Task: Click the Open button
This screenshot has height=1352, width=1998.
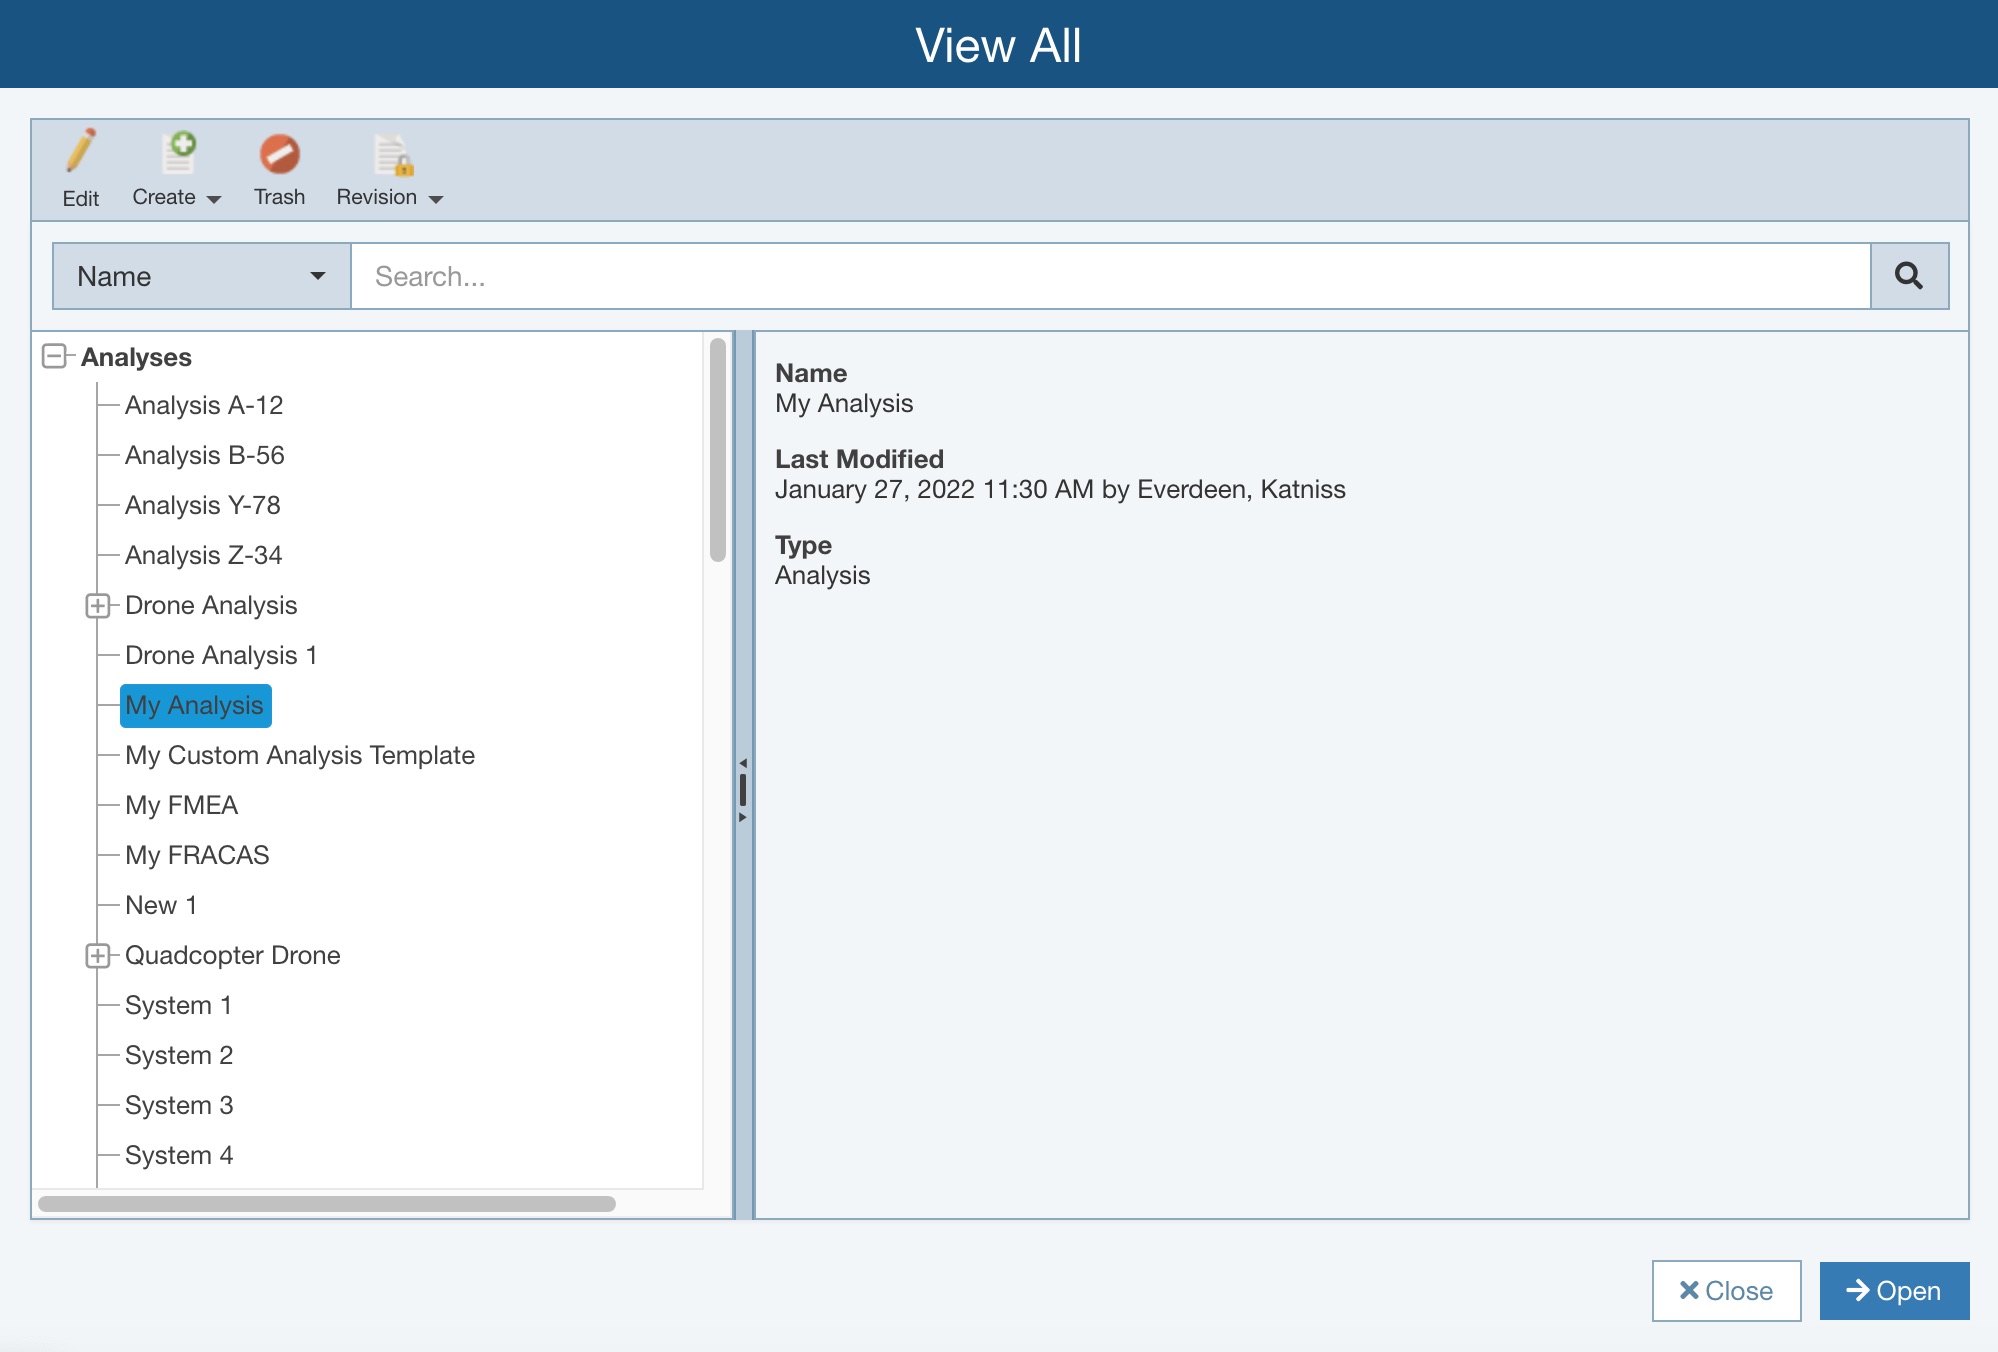Action: (1893, 1290)
